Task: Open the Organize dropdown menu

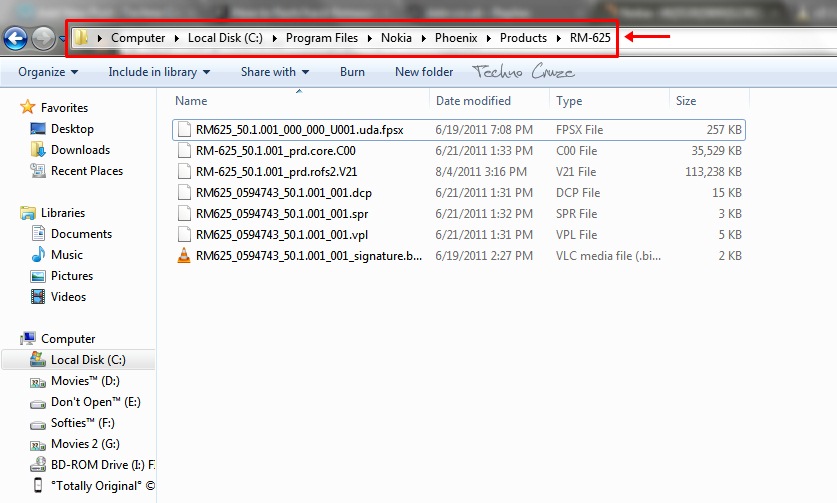Action: [x=48, y=72]
